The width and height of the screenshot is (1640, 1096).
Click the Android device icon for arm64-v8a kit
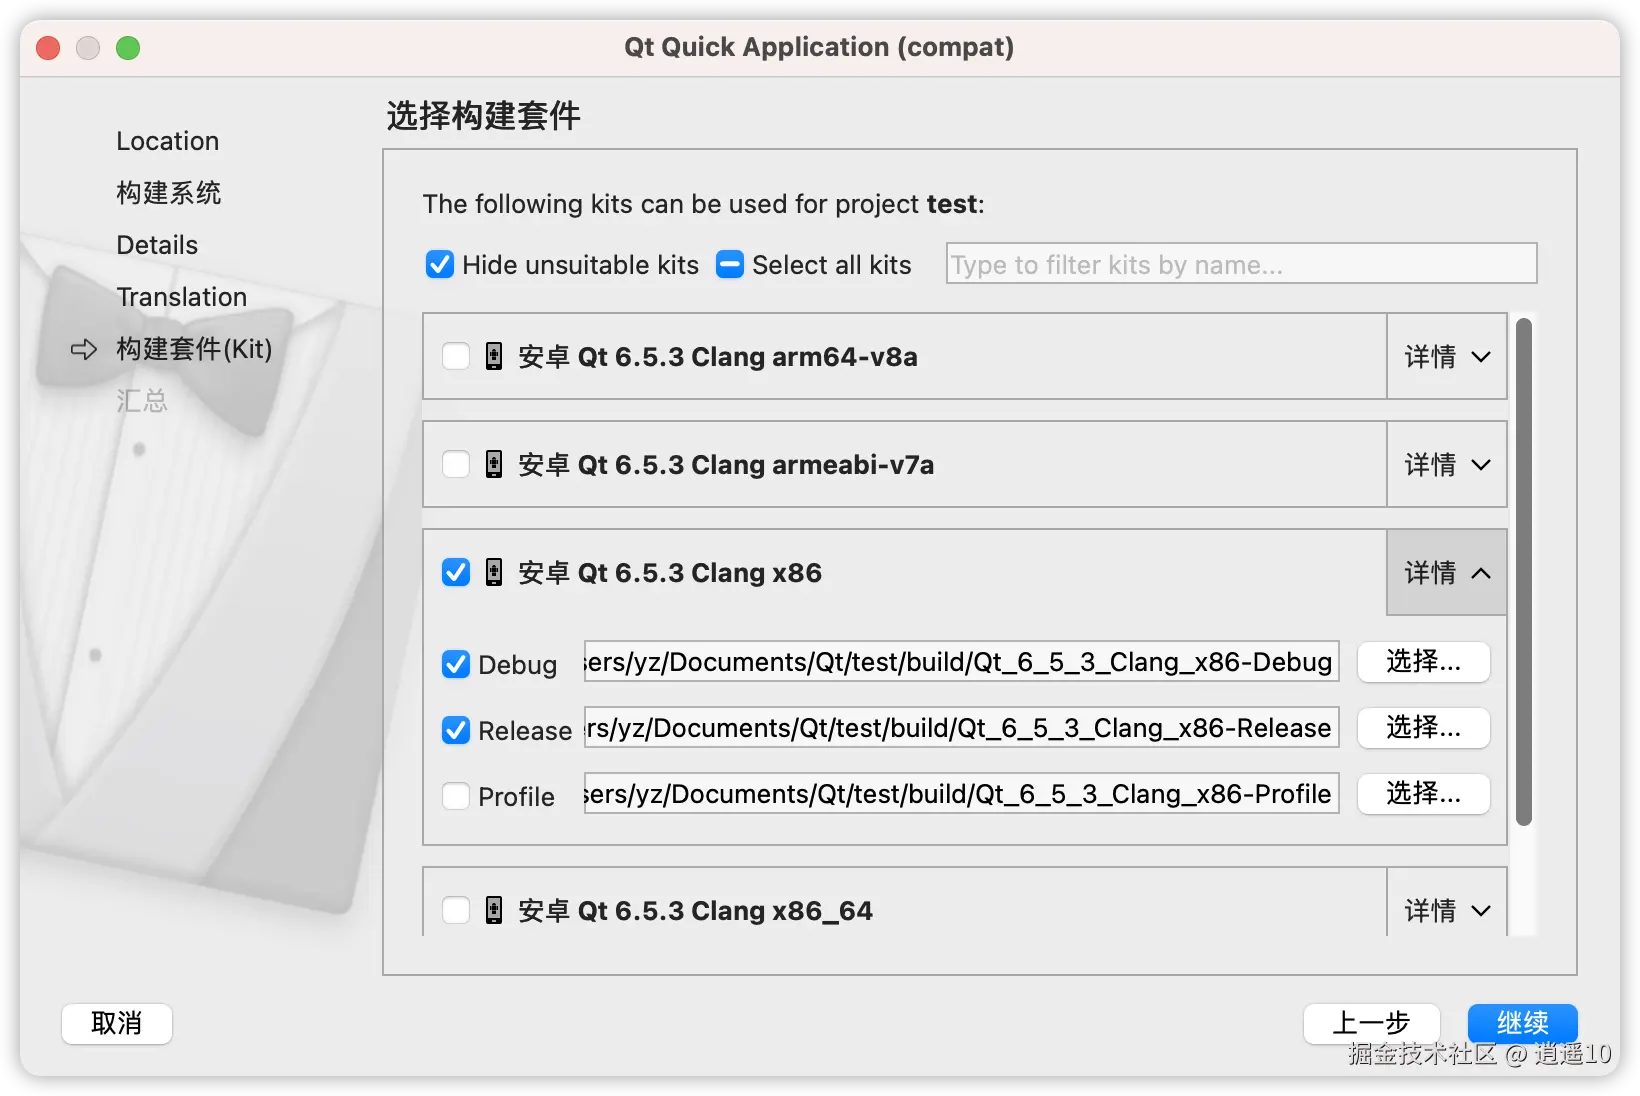[494, 357]
